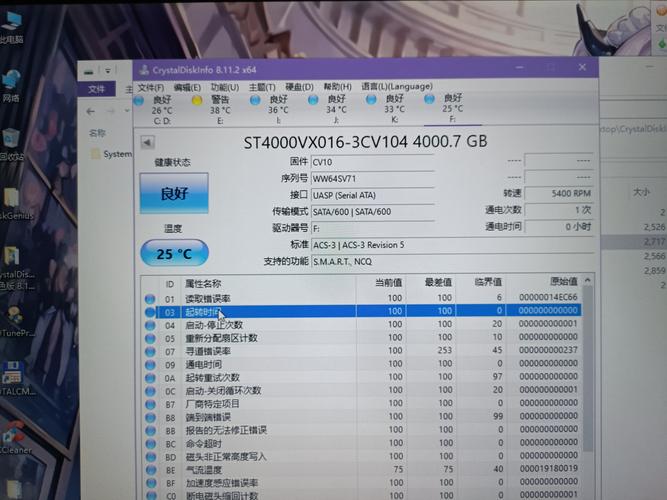Open 文件 tab in File Explorer window

coord(97,89)
